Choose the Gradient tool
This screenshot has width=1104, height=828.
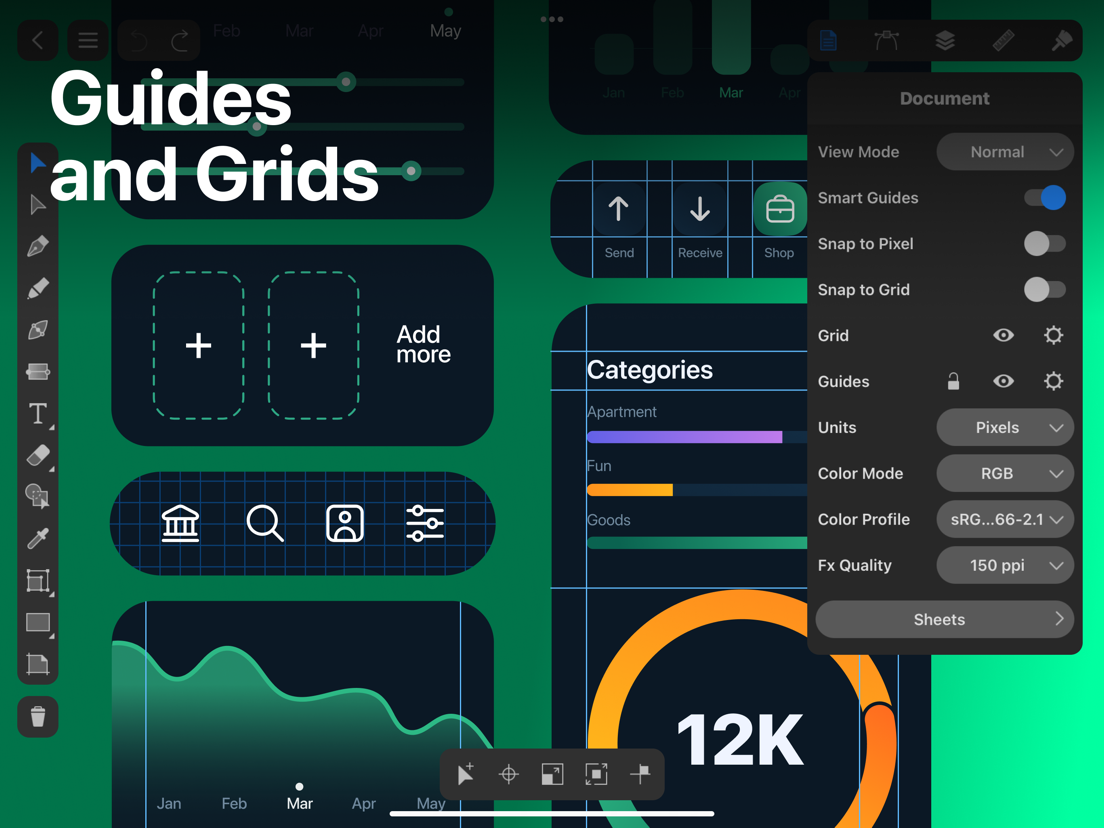[x=38, y=371]
